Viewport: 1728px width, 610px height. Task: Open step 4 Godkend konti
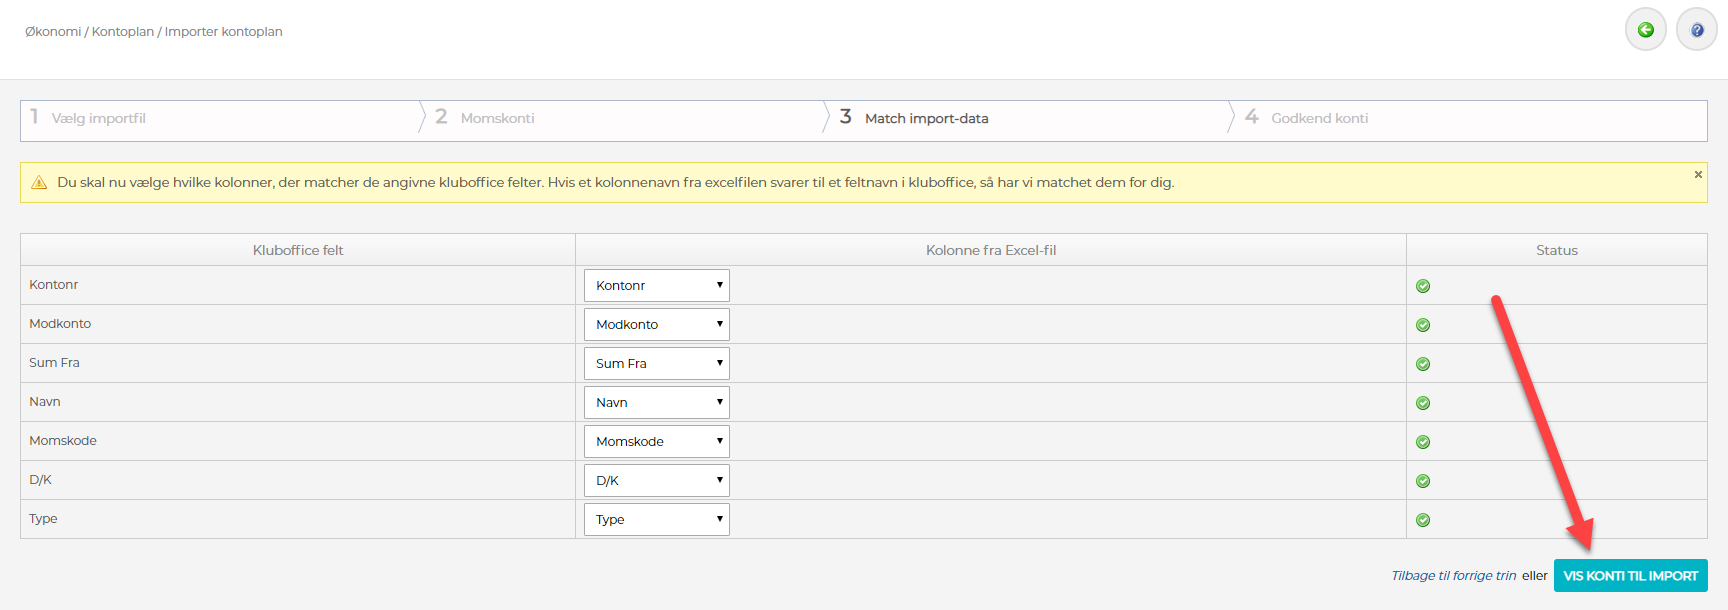pos(1319,118)
